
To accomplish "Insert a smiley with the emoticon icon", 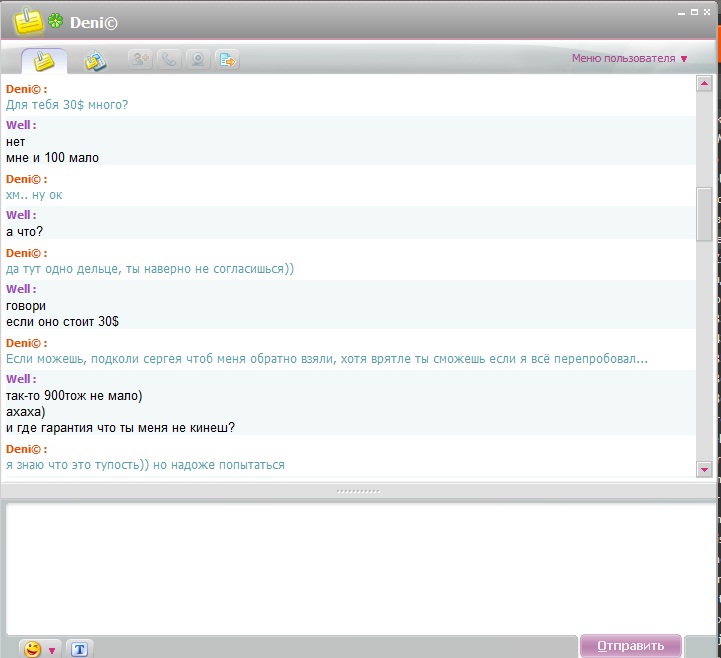I will click(33, 649).
